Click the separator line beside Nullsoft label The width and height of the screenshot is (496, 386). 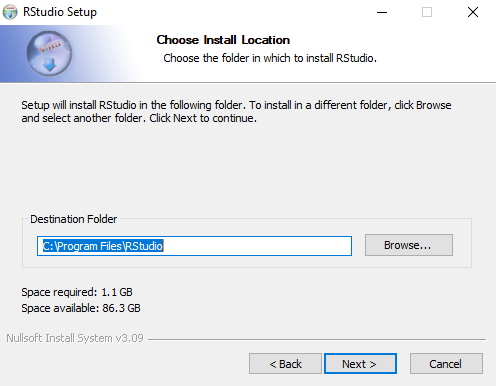[x=317, y=339]
